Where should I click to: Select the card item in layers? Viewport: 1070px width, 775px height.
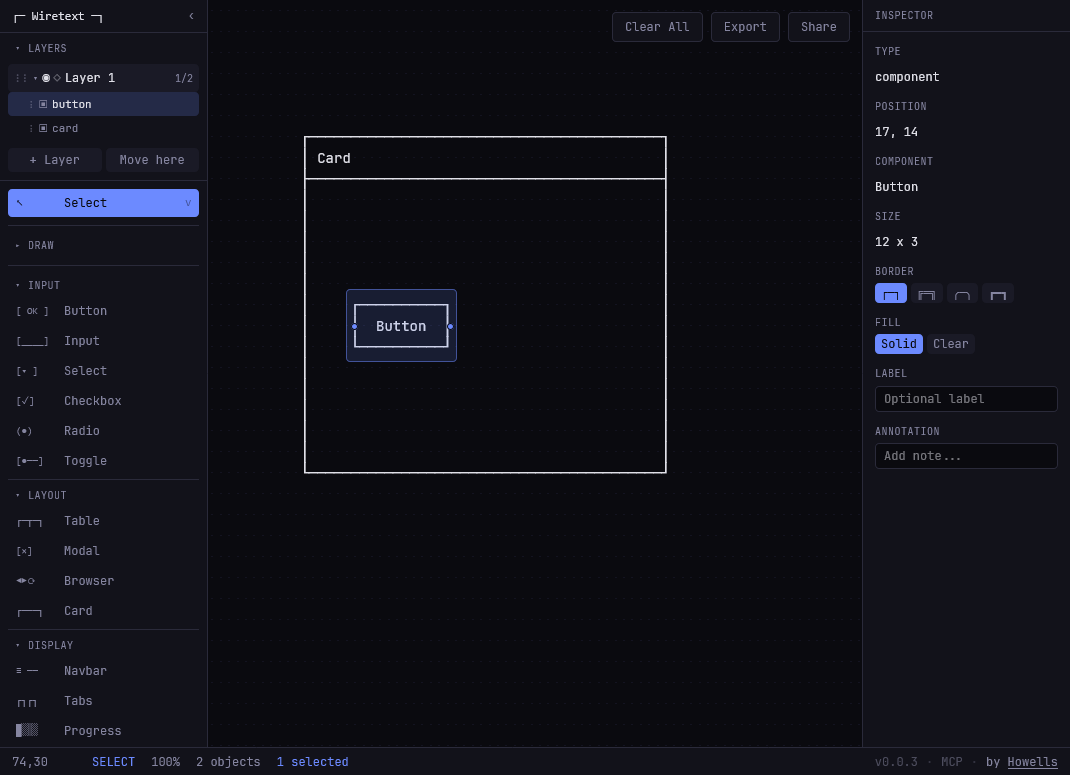pos(65,128)
